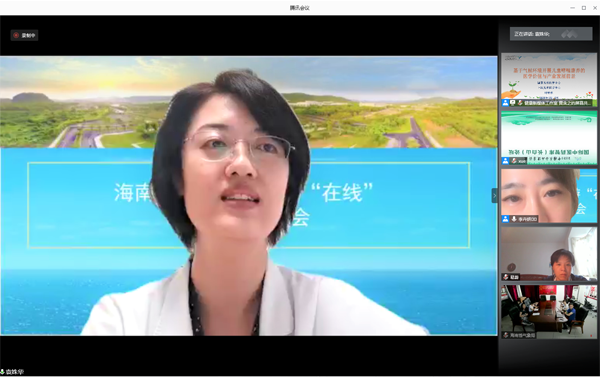
Task: Click the blue person icon on the close-up face thumbnail
Action: (505, 219)
